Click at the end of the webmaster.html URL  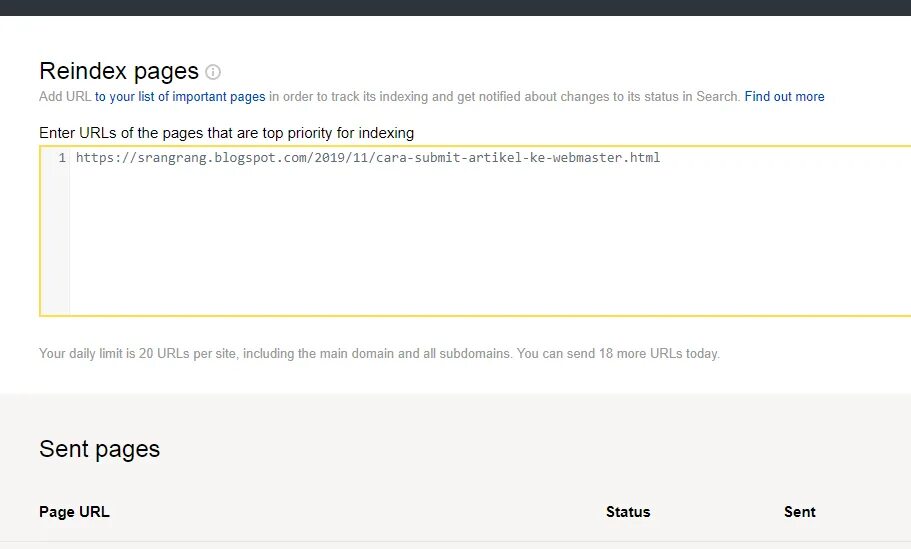coord(661,158)
